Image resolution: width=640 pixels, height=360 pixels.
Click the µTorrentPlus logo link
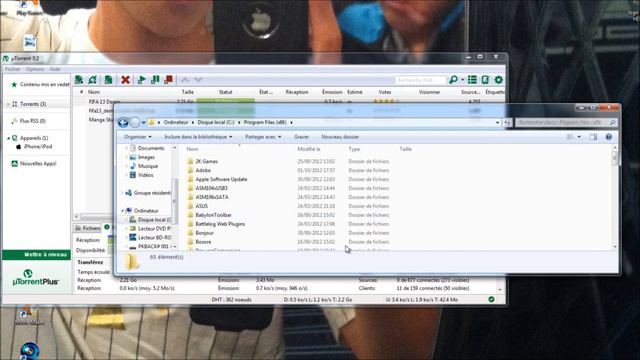point(36,278)
